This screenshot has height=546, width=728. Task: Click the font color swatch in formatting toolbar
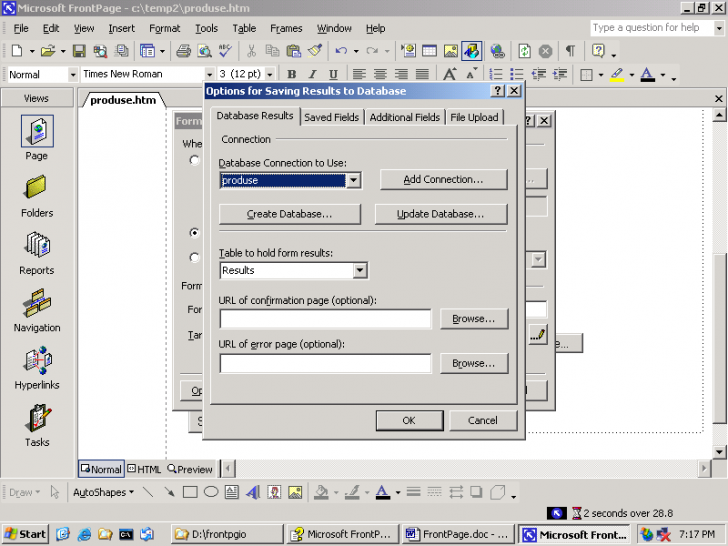click(x=648, y=75)
